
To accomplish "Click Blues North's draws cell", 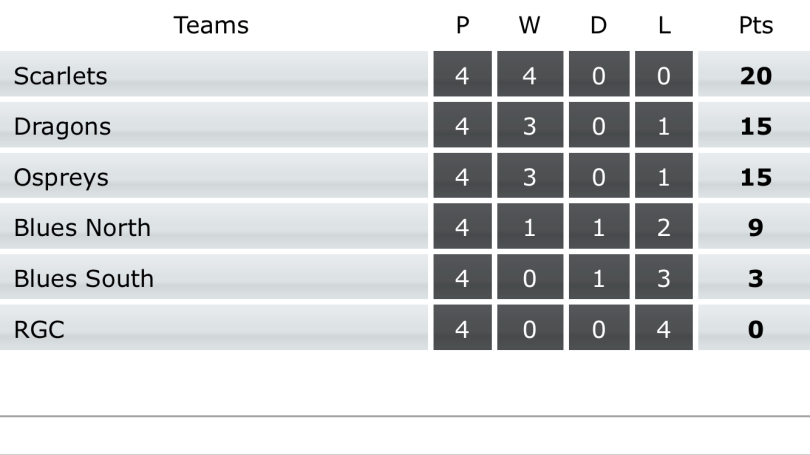I will pyautogui.click(x=598, y=228).
